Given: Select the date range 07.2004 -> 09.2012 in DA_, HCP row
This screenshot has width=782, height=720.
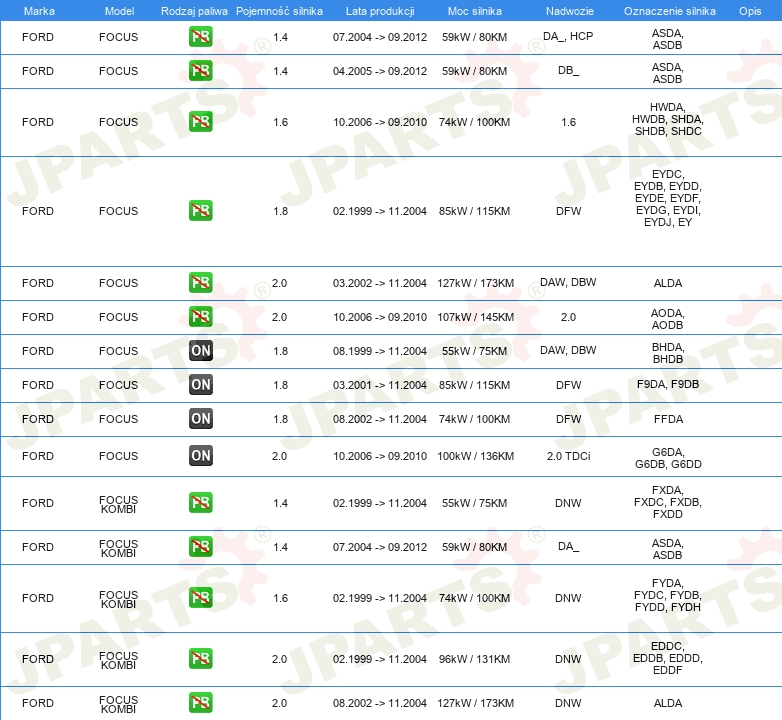Looking at the screenshot, I should (380, 37).
